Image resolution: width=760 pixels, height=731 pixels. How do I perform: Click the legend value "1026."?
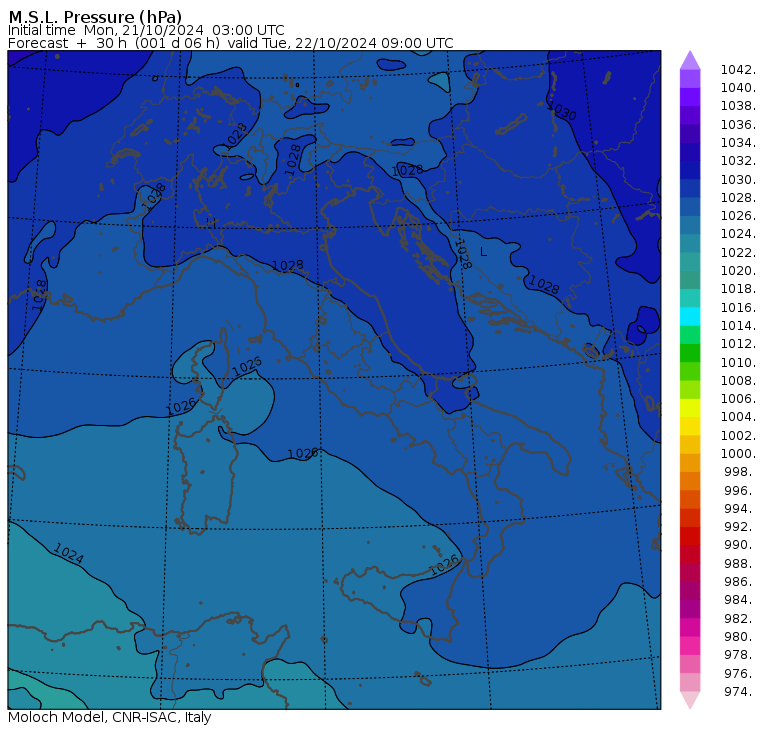(x=738, y=215)
